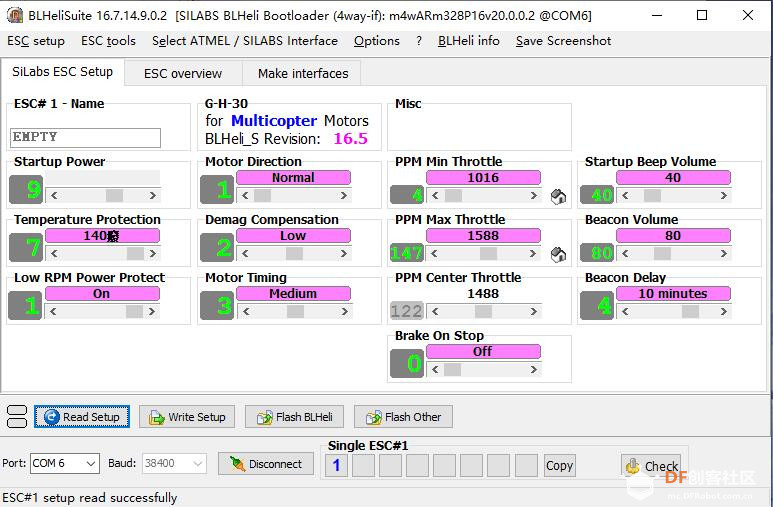
Task: Increase Startup Beep Volume with right arrow
Action: [x=723, y=196]
